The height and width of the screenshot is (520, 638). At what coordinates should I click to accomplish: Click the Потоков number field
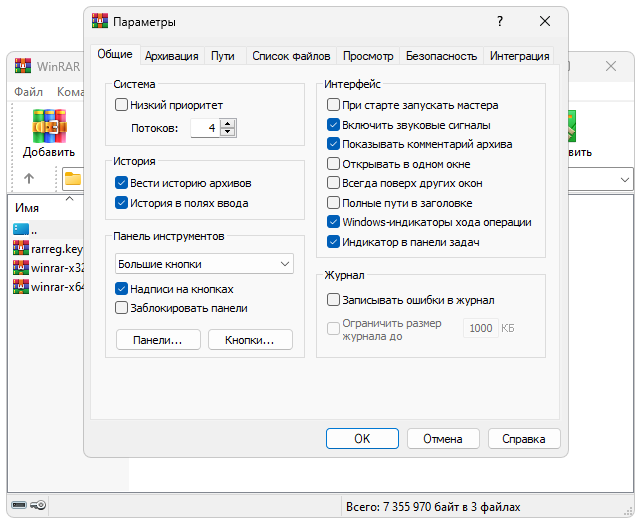205,128
